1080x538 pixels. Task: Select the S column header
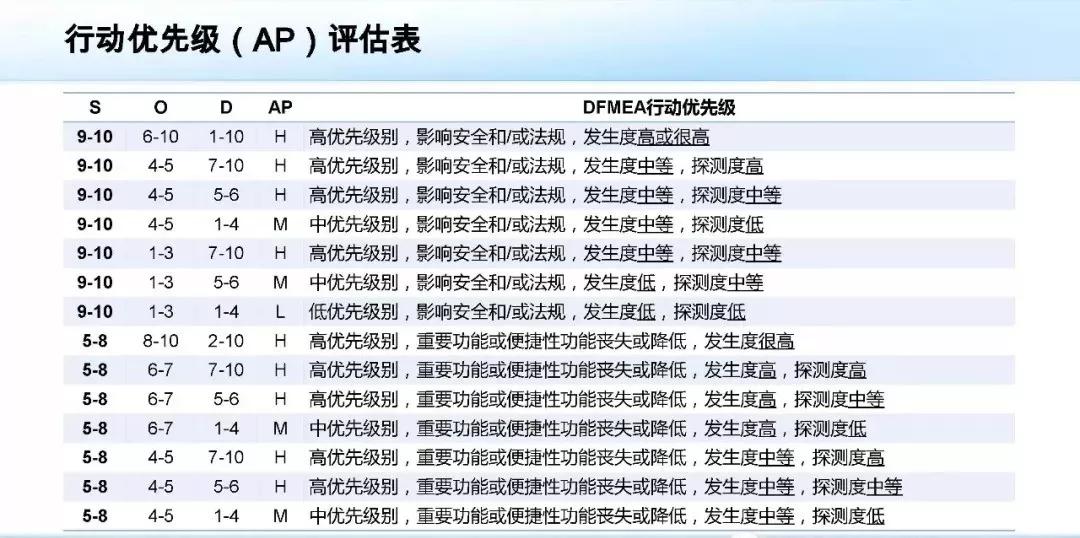(94, 107)
